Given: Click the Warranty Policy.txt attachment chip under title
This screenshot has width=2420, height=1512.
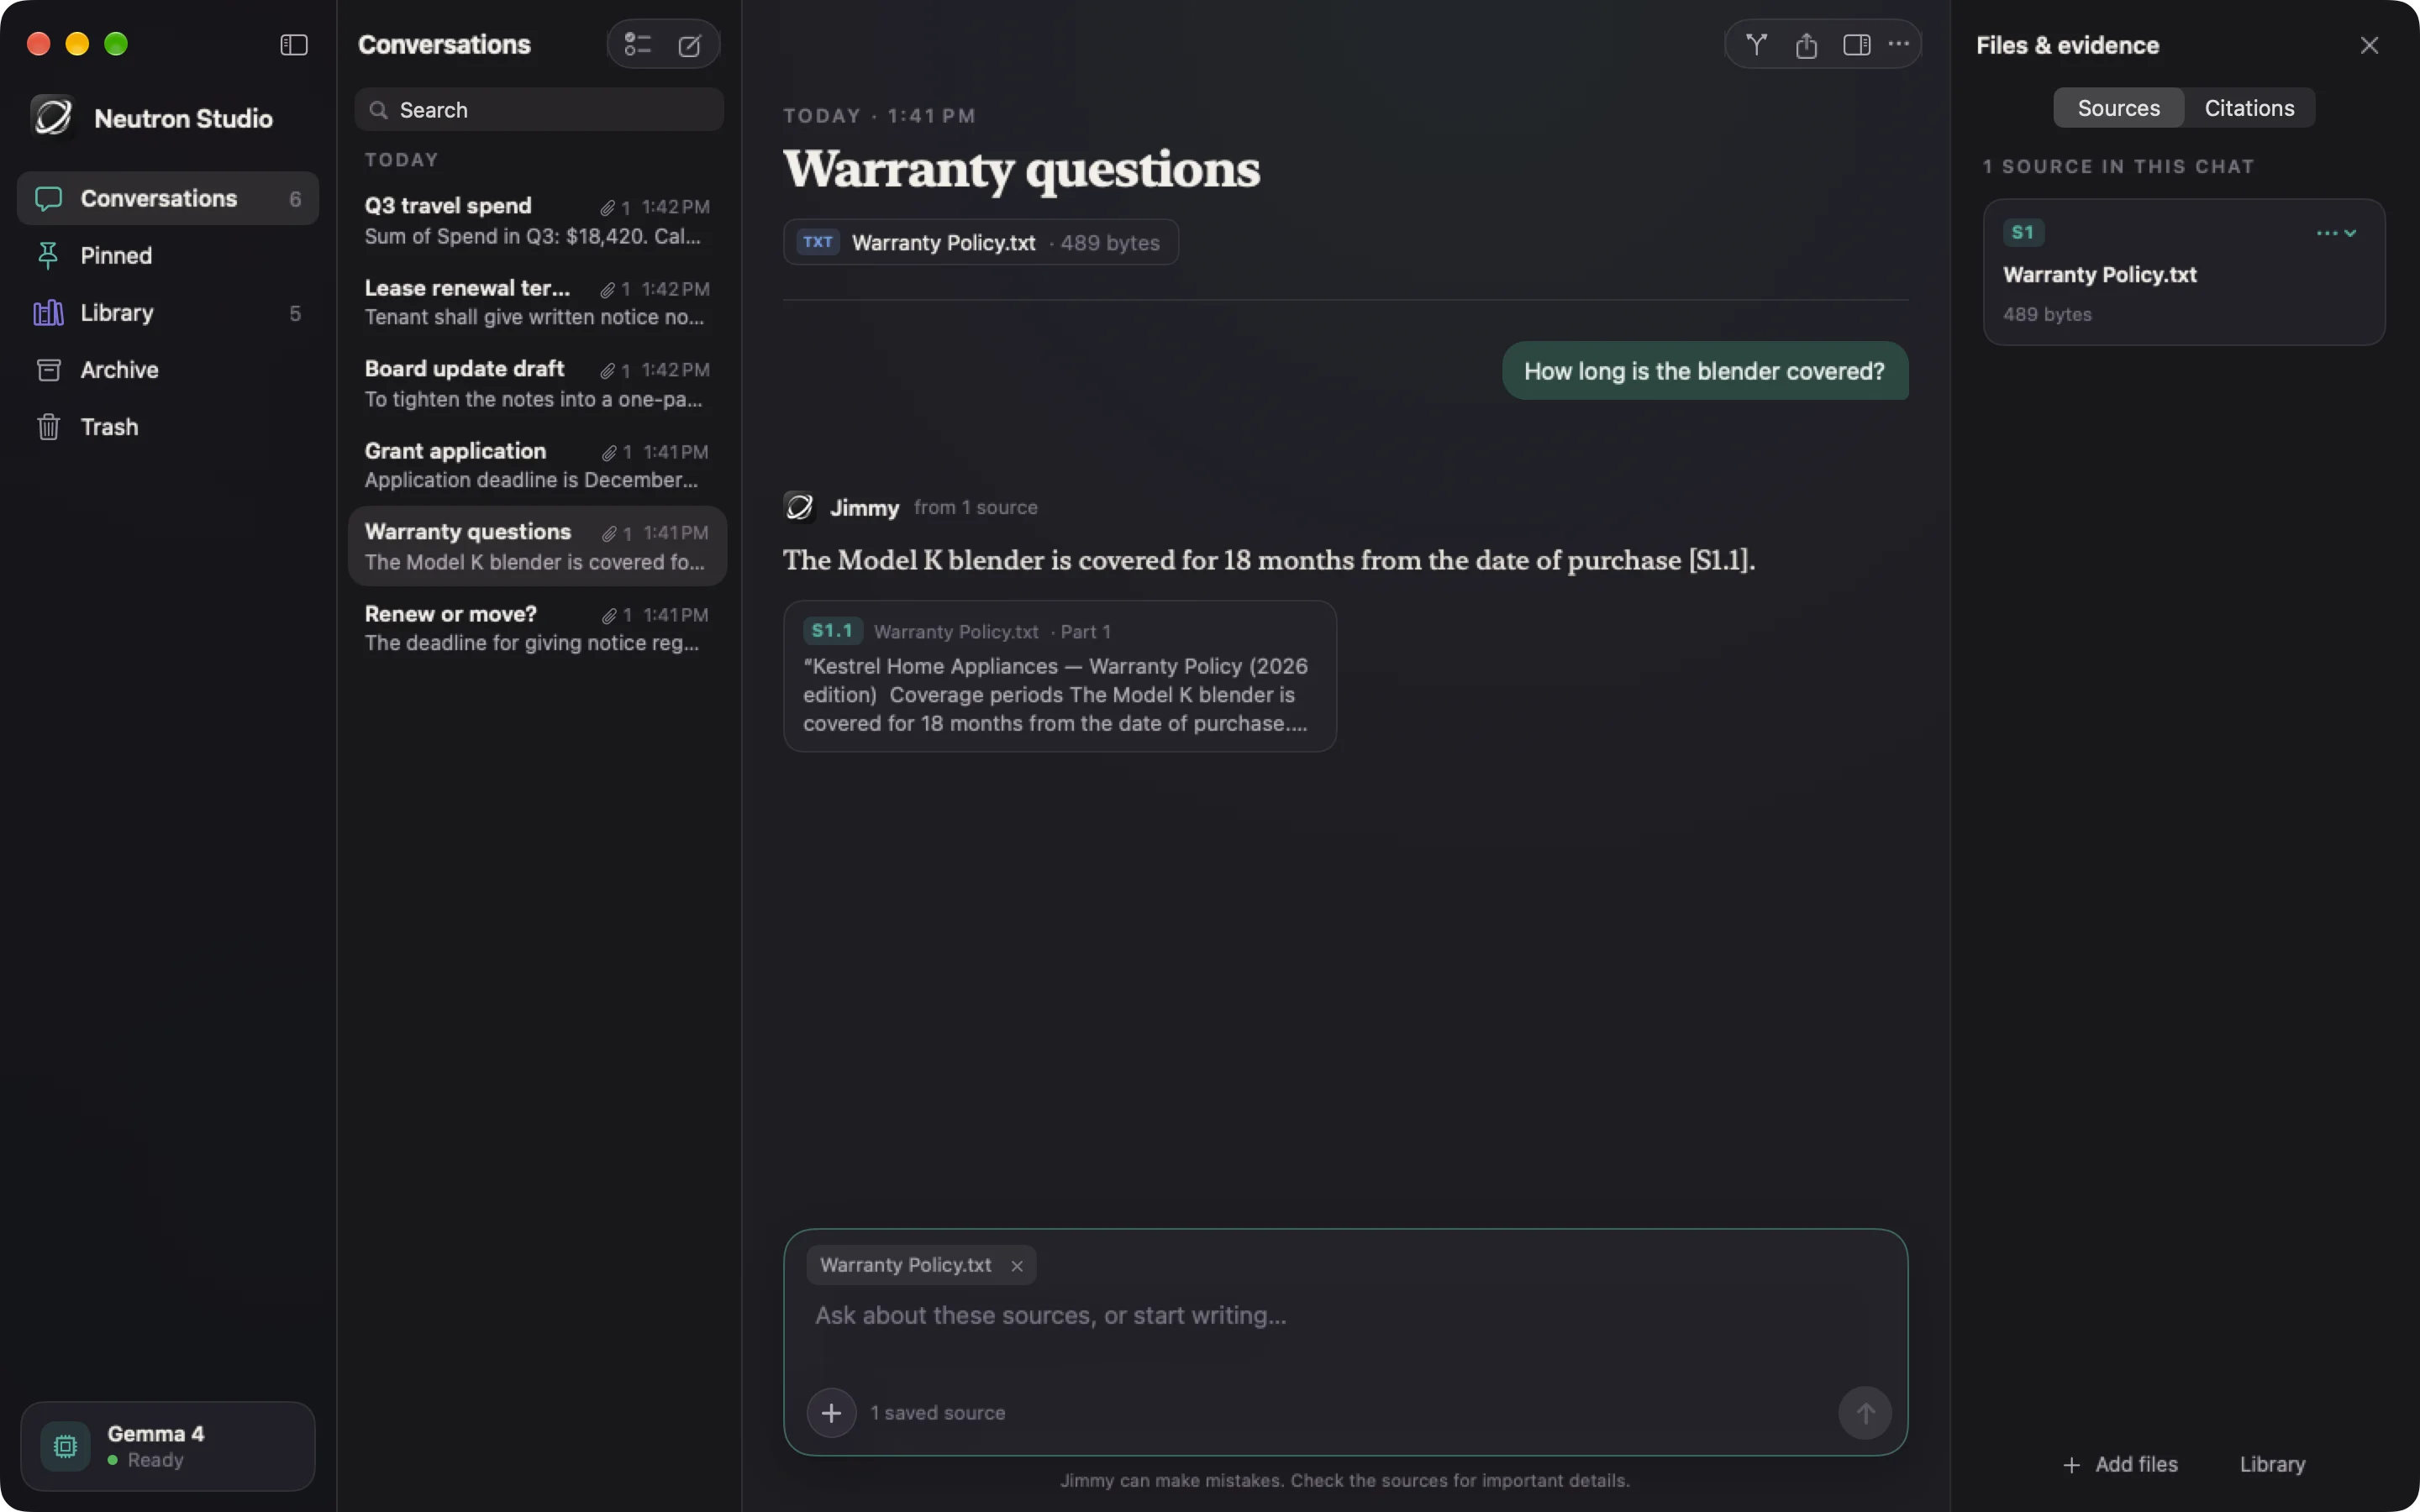Looking at the screenshot, I should 980,242.
